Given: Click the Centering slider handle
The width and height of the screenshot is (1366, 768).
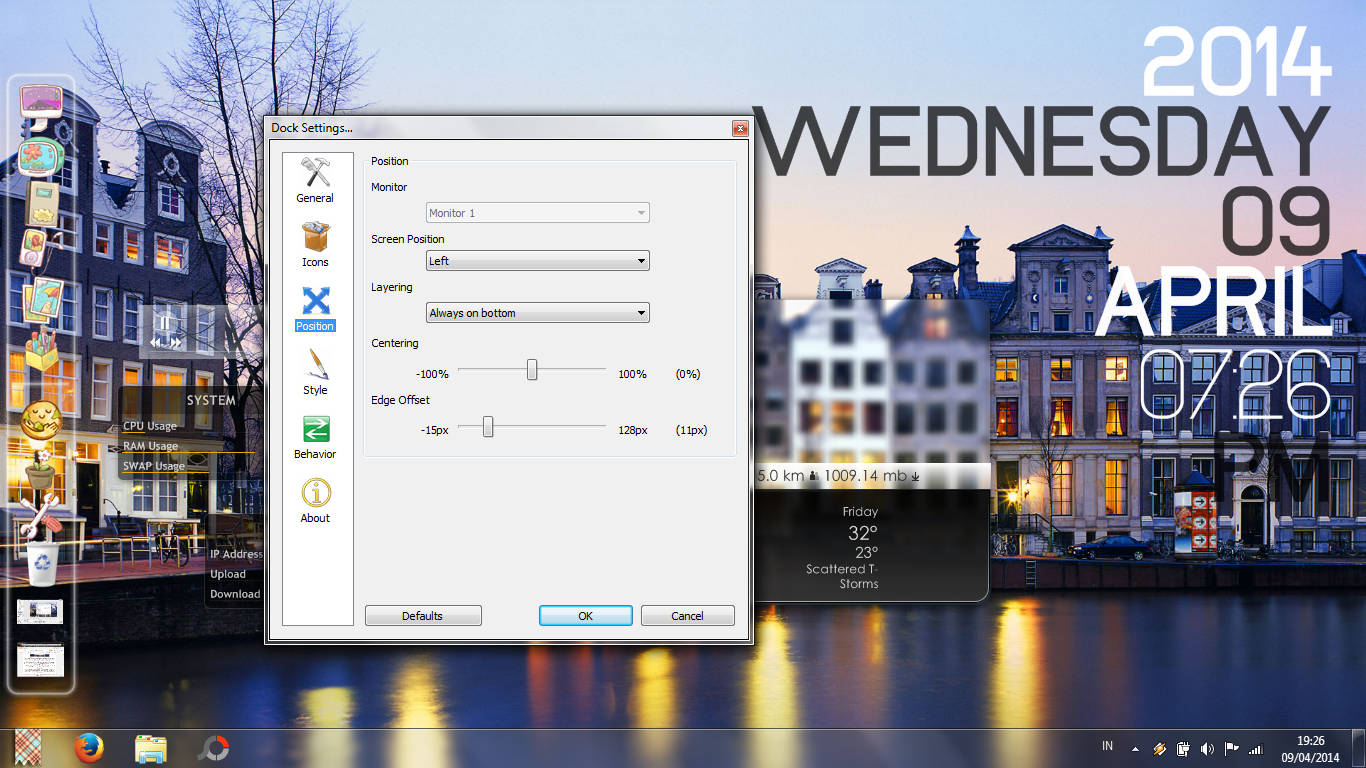Looking at the screenshot, I should click(x=532, y=370).
